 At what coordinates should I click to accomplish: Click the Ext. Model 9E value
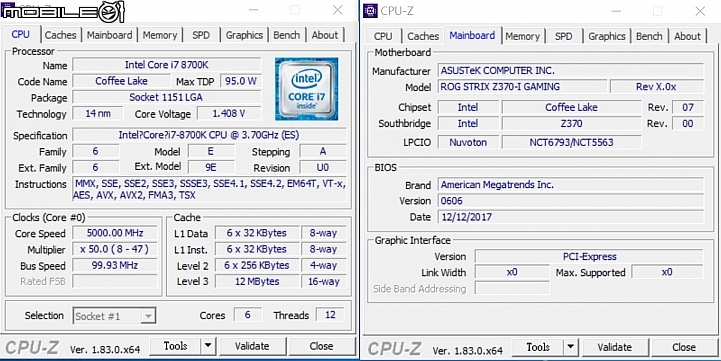pos(212,167)
